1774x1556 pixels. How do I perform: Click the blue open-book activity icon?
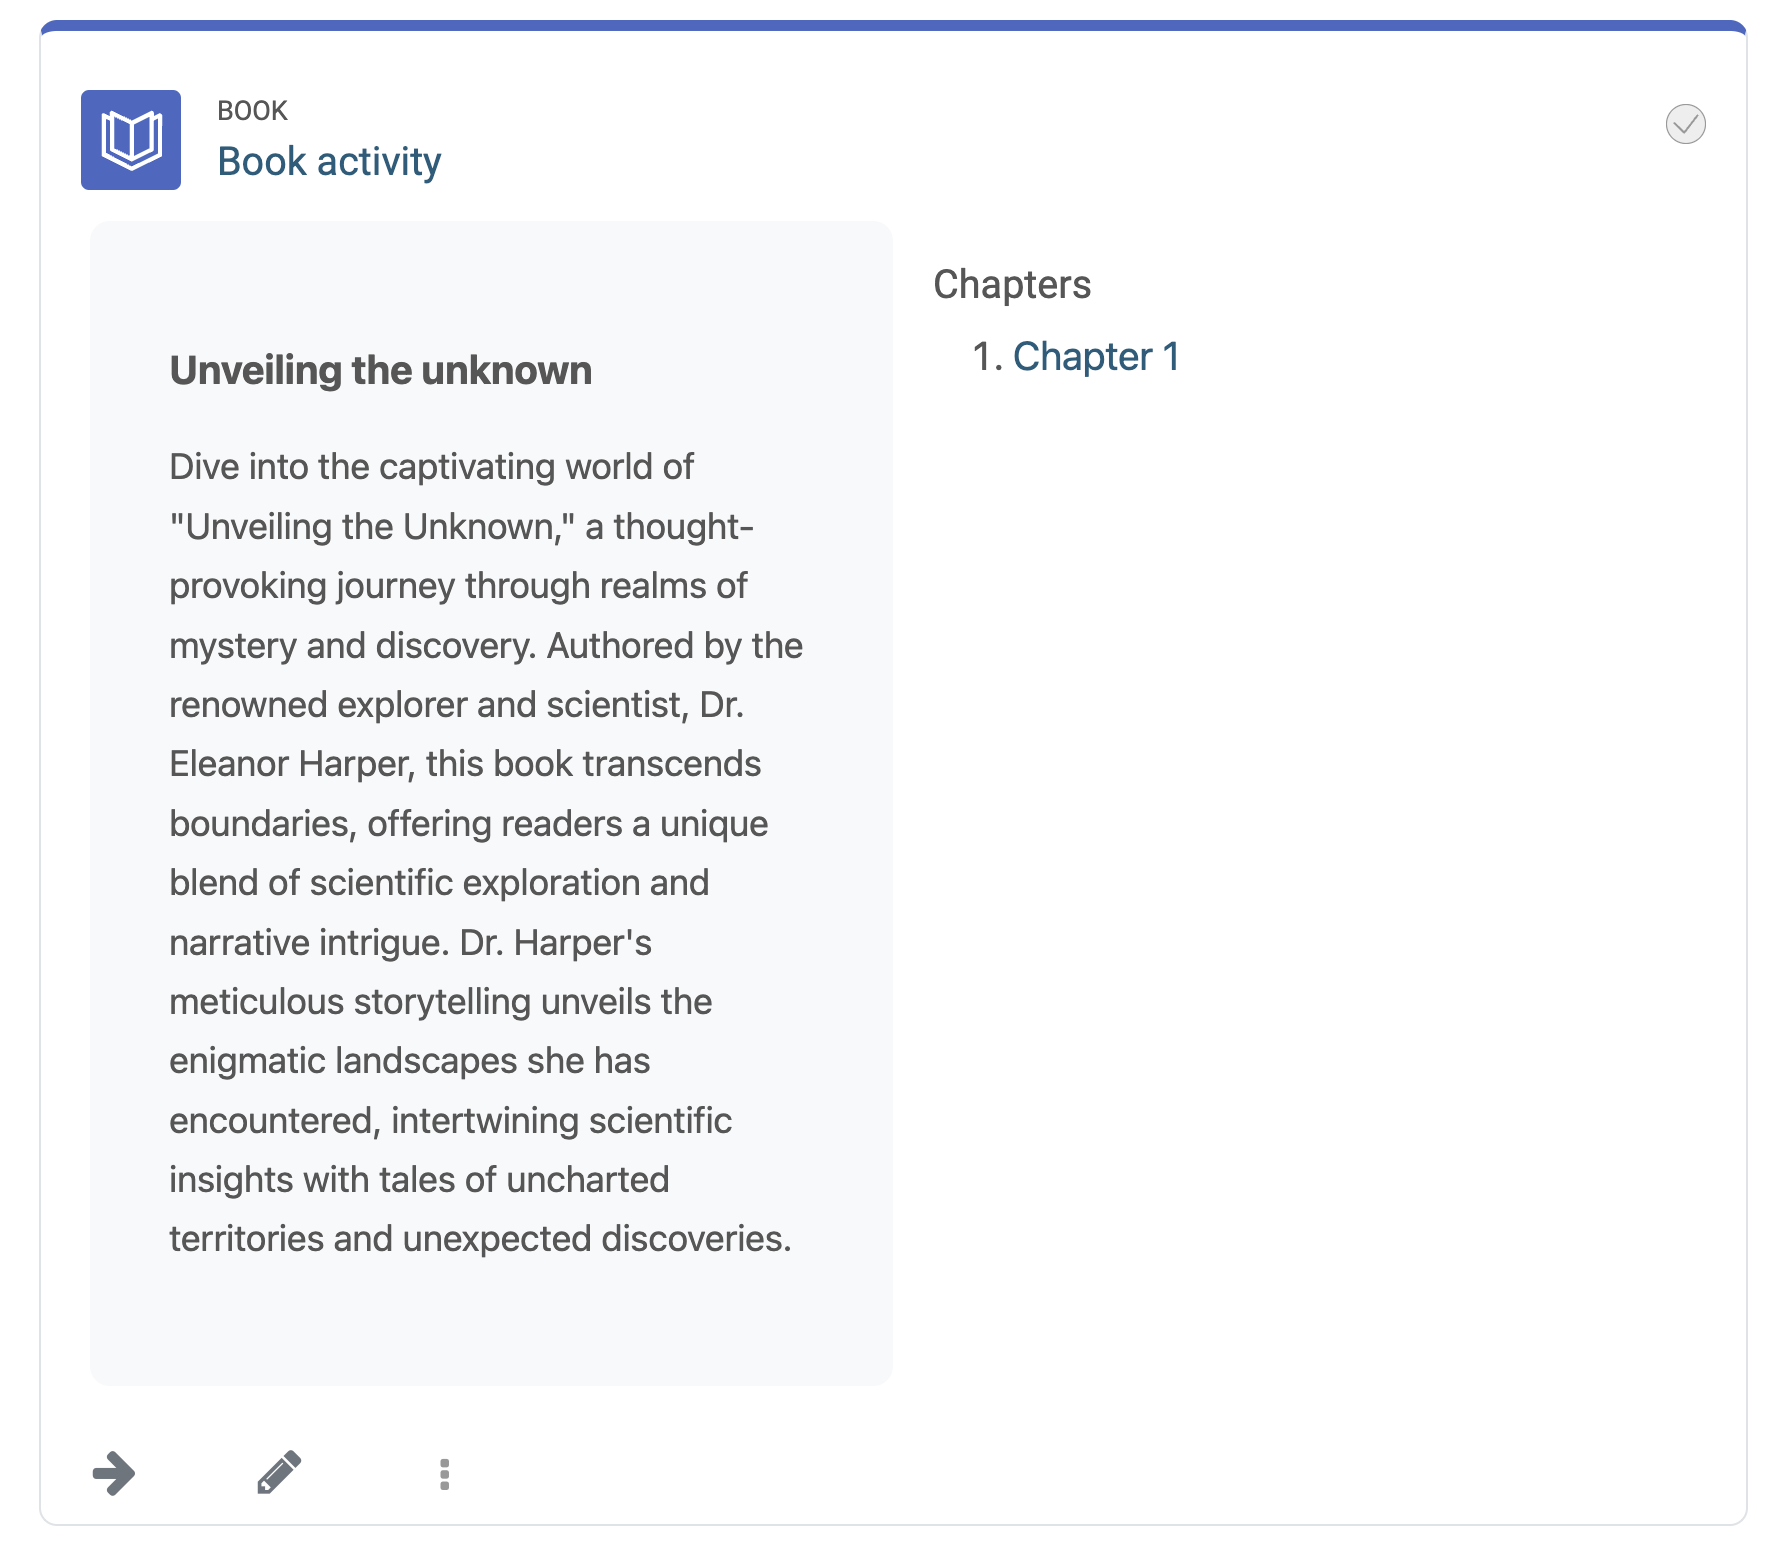[x=131, y=140]
